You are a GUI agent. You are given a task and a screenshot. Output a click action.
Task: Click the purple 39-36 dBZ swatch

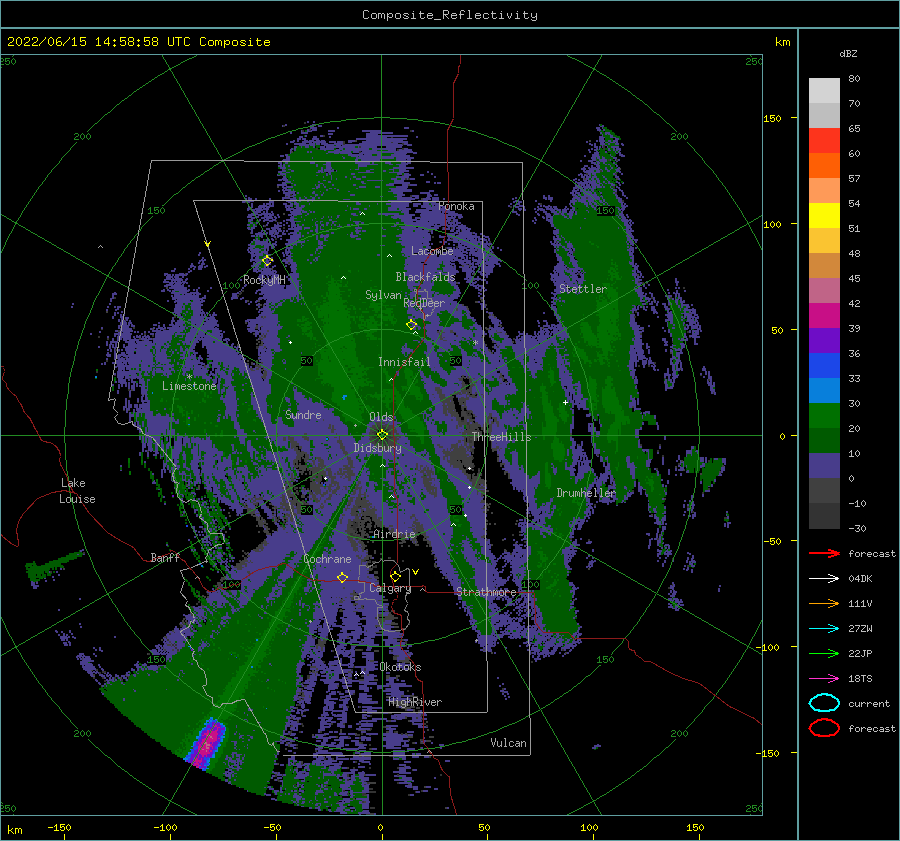tap(824, 341)
